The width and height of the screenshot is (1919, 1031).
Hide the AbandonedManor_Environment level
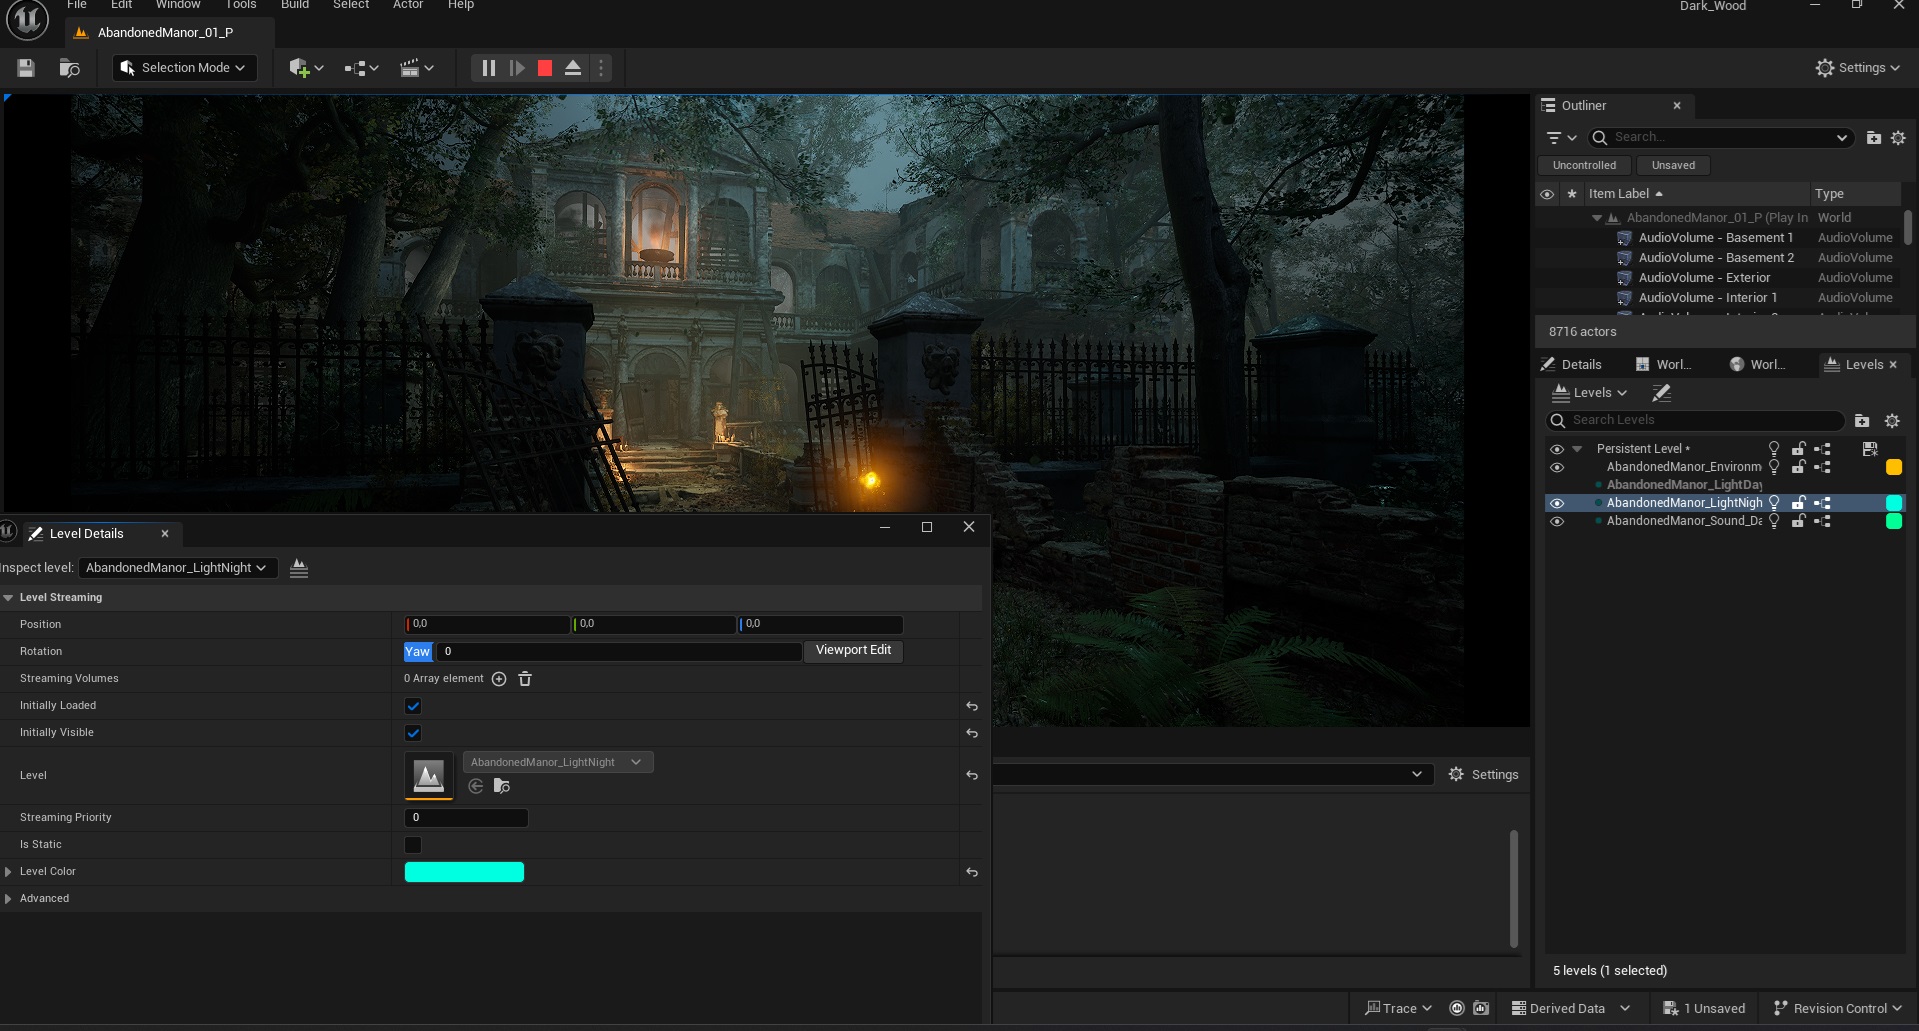tap(1557, 467)
